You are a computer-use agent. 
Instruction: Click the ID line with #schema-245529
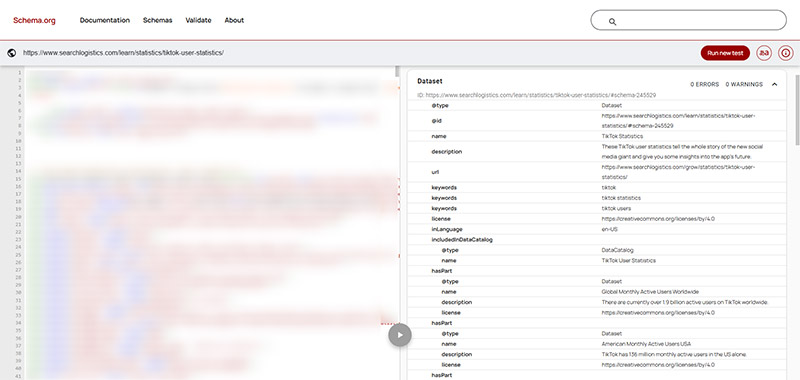coord(536,95)
